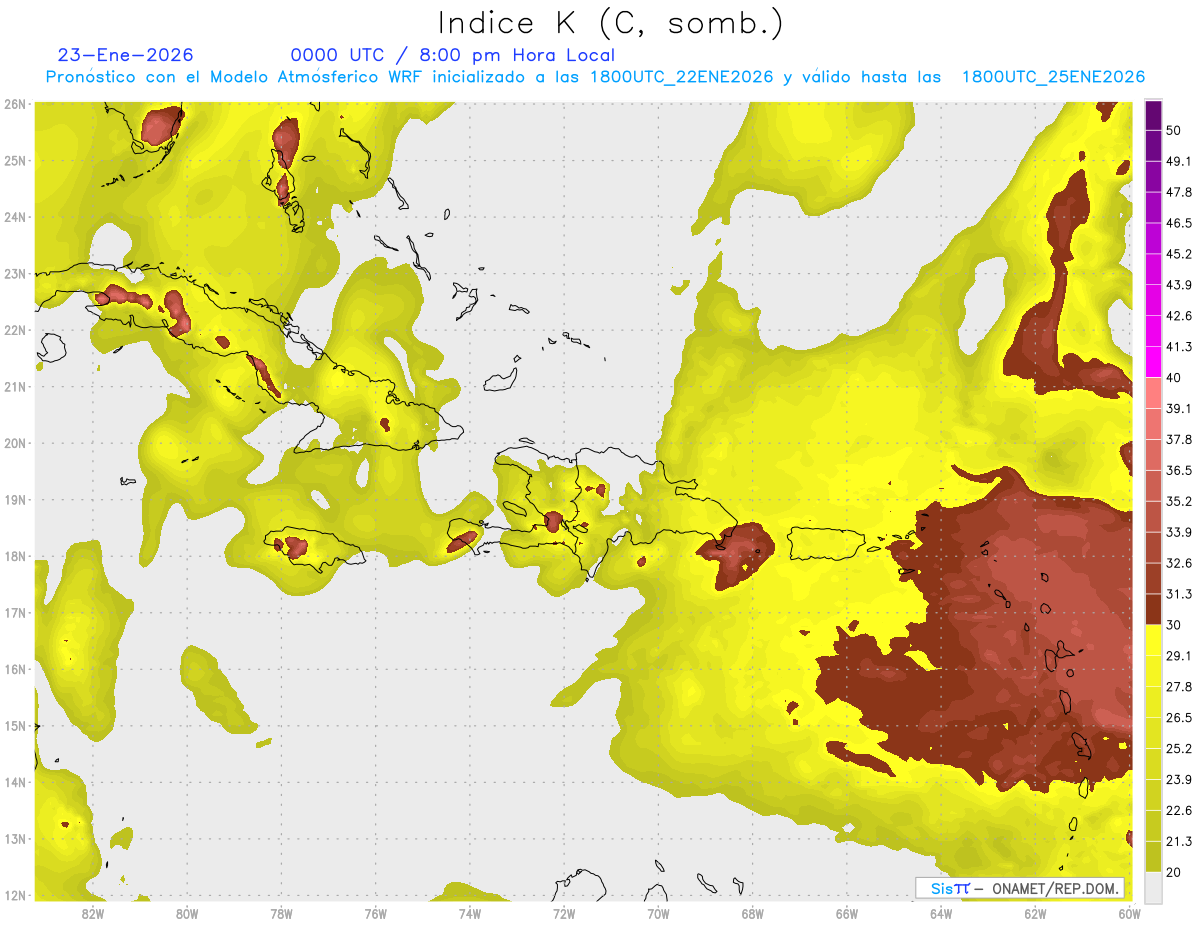The width and height of the screenshot is (1200, 927).
Task: Click the legend value '42.6'
Action: 1178,316
